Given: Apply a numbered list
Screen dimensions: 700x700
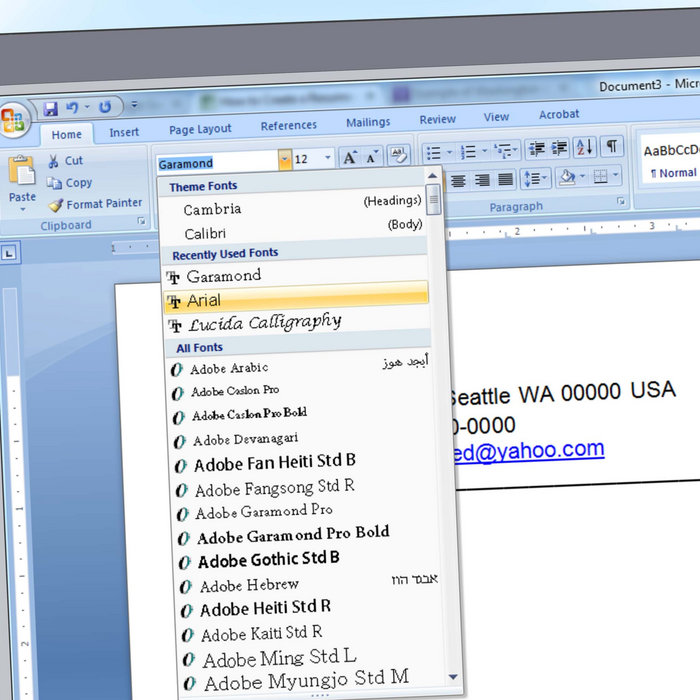Looking at the screenshot, I should 468,151.
